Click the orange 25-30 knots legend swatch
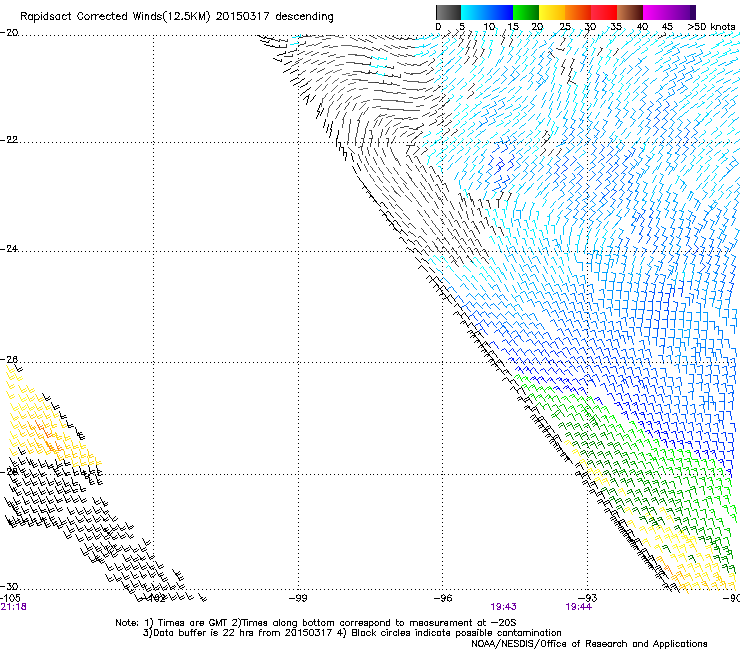 click(x=578, y=12)
